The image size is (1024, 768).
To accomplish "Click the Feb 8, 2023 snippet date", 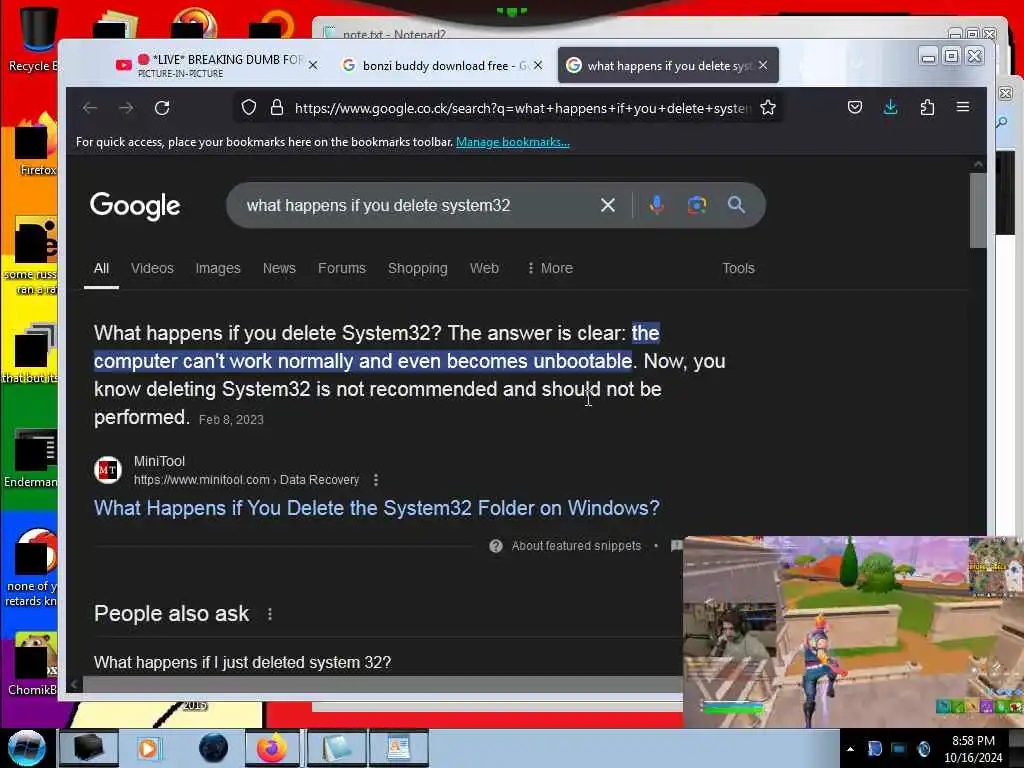I will tap(231, 420).
